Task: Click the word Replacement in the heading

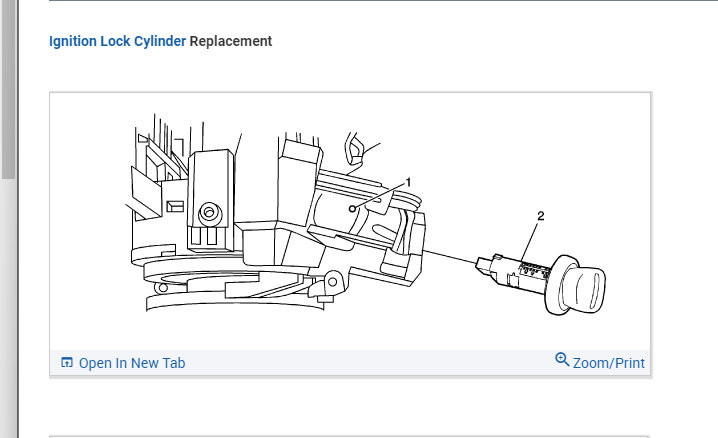Action: [x=231, y=41]
